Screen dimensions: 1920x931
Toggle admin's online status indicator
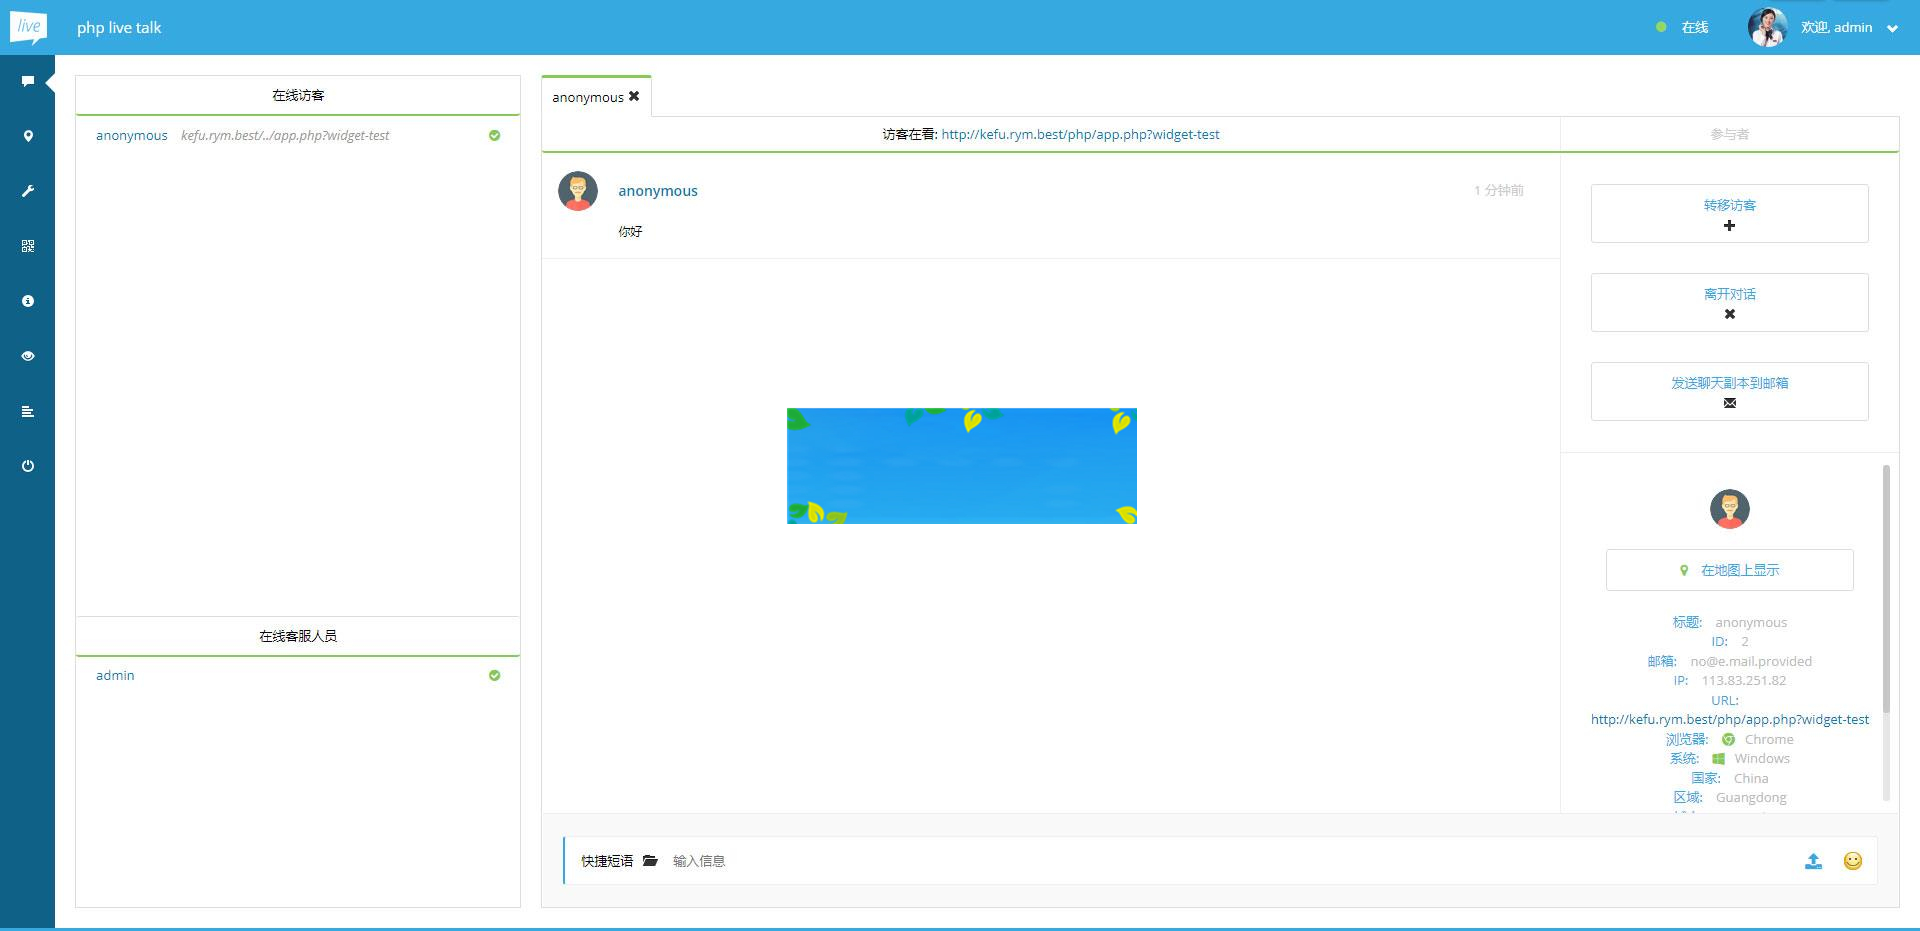[x=494, y=676]
